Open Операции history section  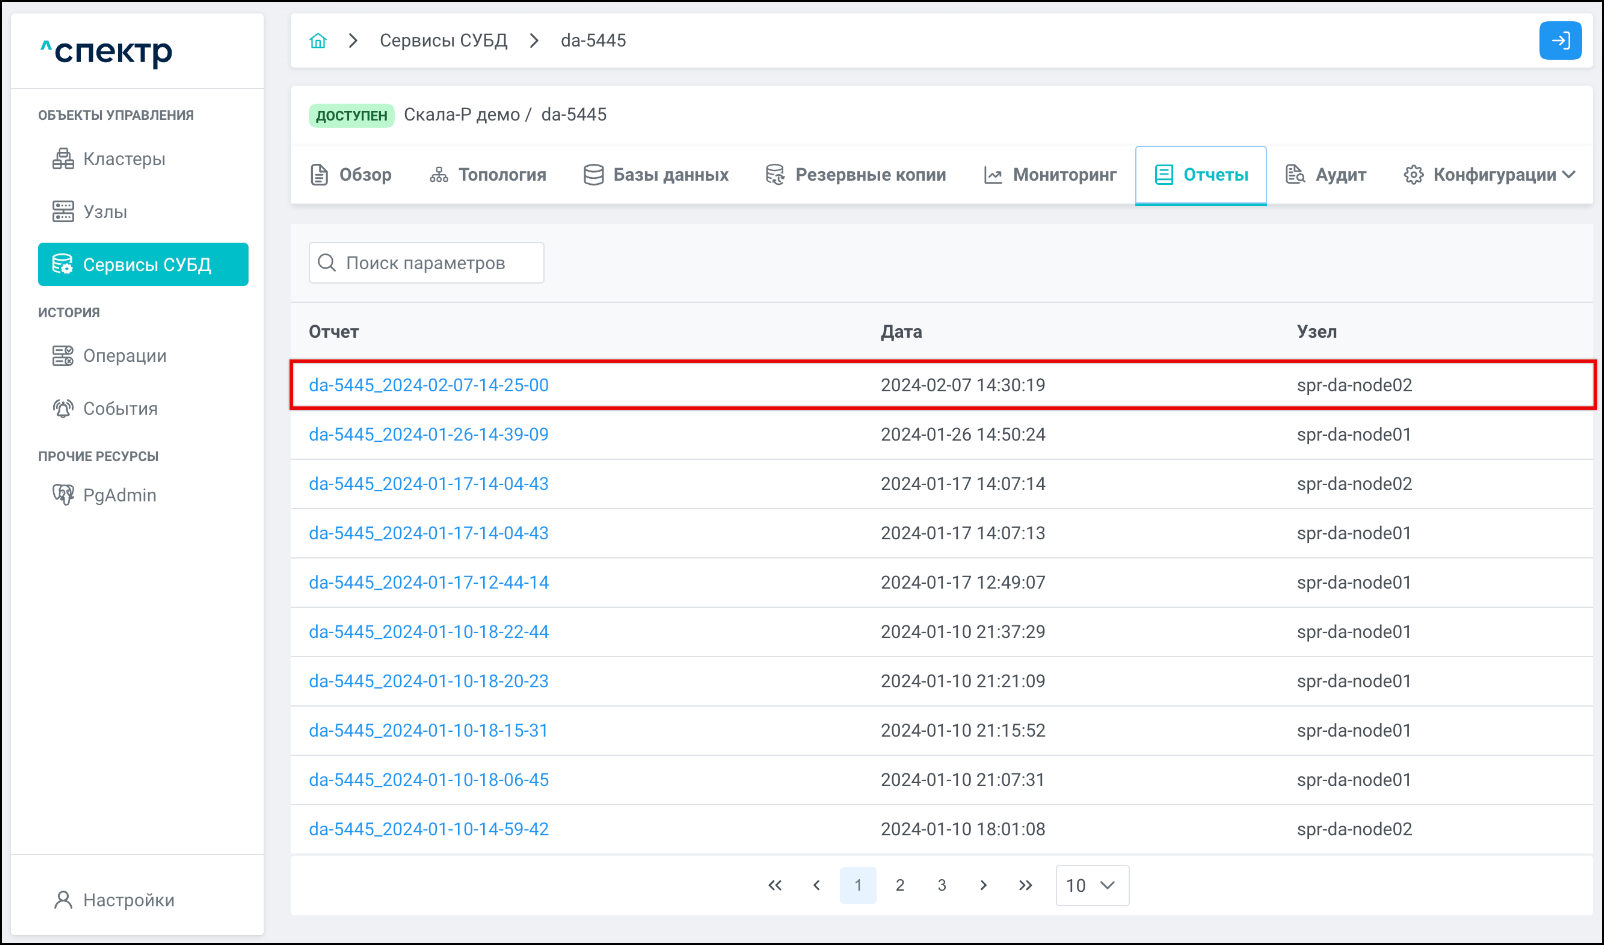pyautogui.click(x=124, y=356)
